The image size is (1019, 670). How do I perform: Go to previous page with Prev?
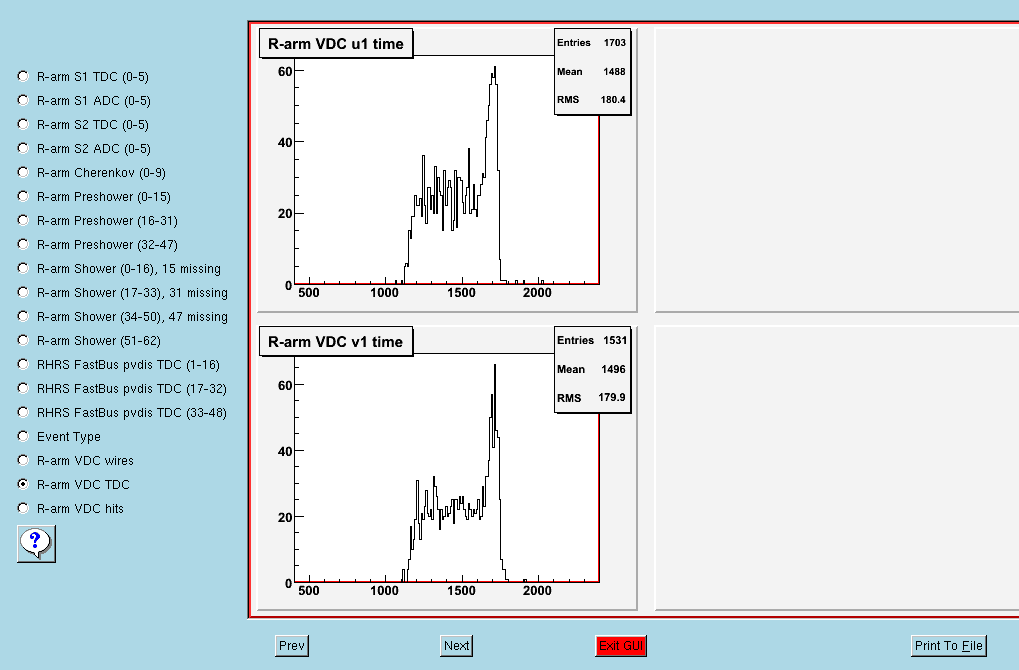[292, 646]
